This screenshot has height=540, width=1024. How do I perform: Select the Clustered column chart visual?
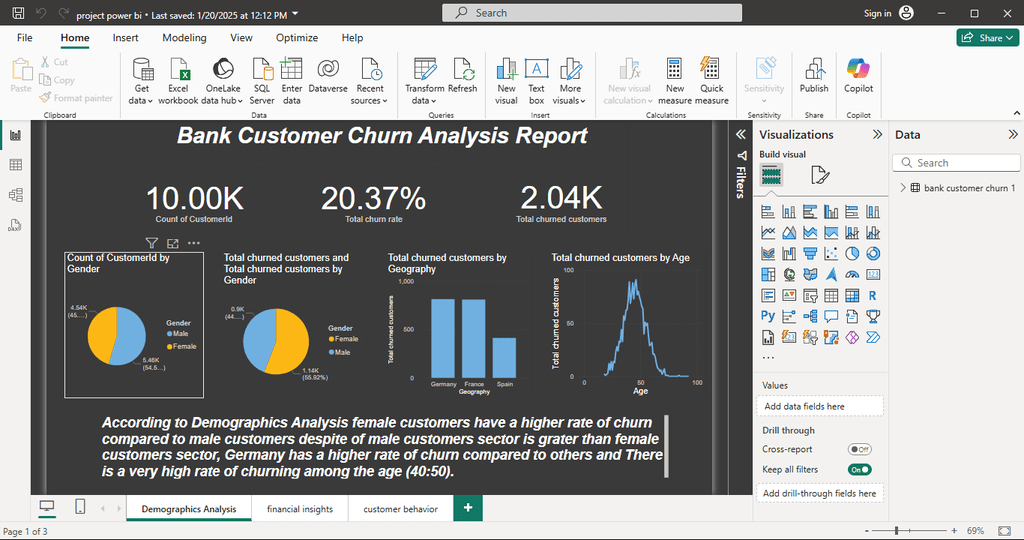[x=831, y=212]
